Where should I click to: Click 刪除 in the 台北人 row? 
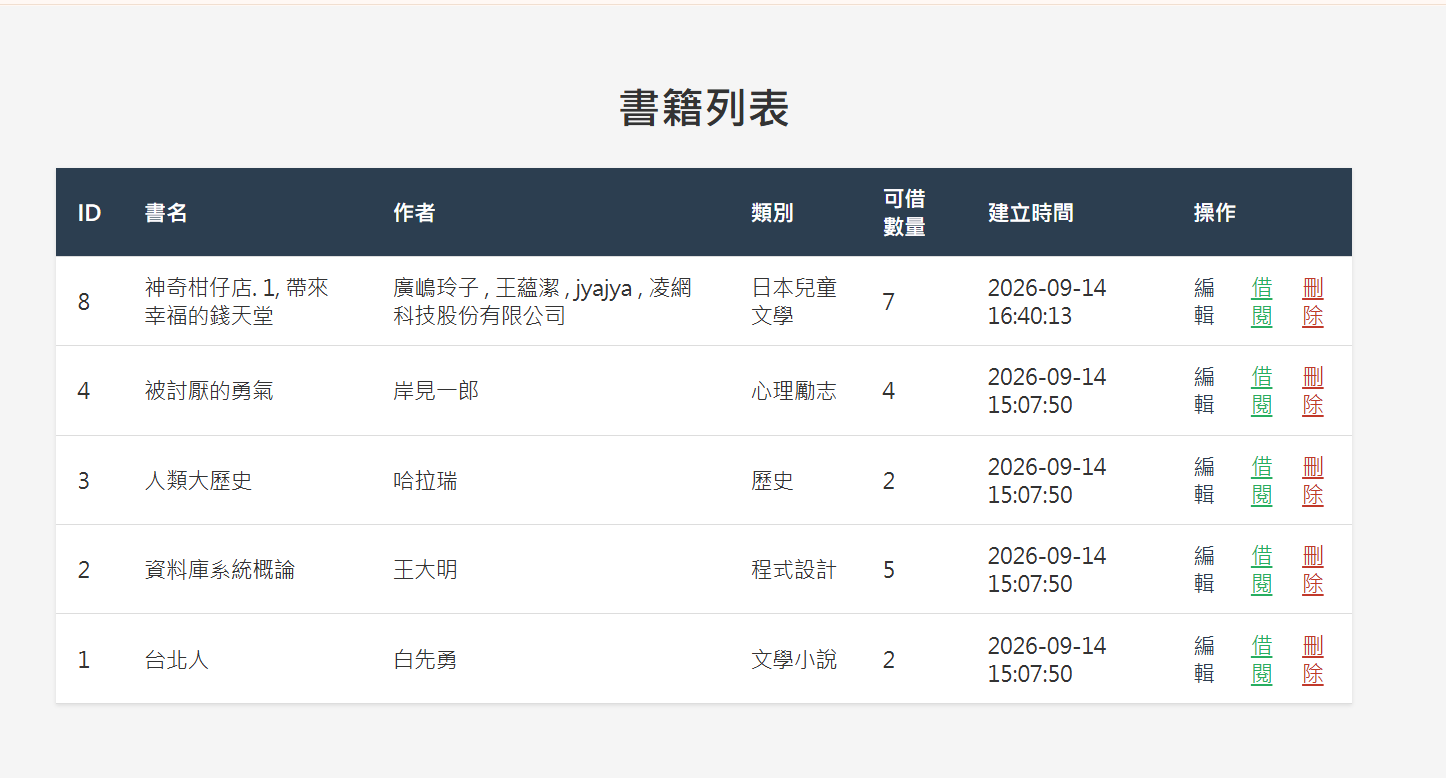point(1313,660)
